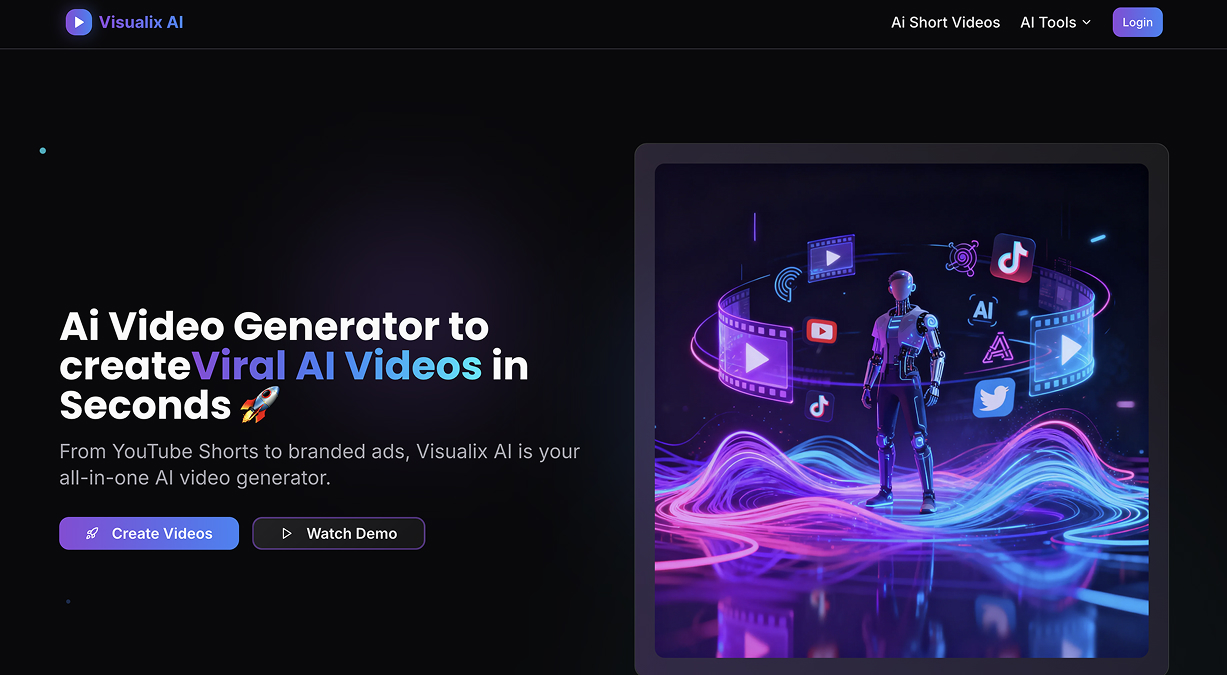
Task: Expand the AI Tools dropdown chevron
Action: coord(1087,22)
